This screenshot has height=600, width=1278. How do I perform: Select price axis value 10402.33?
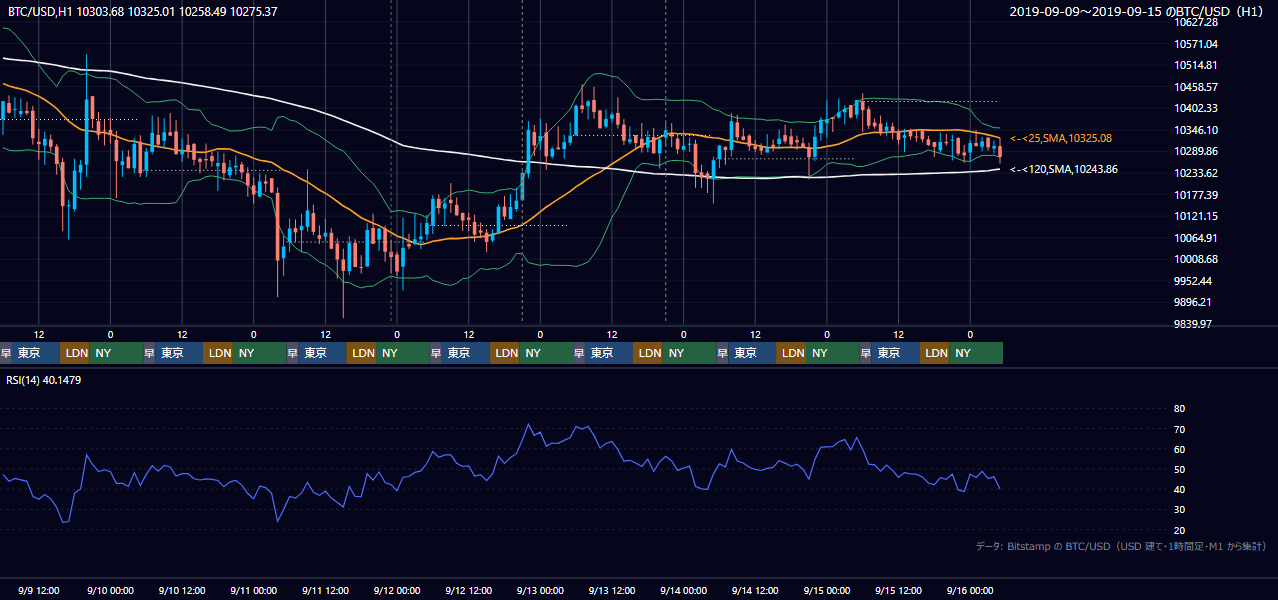(x=1196, y=108)
